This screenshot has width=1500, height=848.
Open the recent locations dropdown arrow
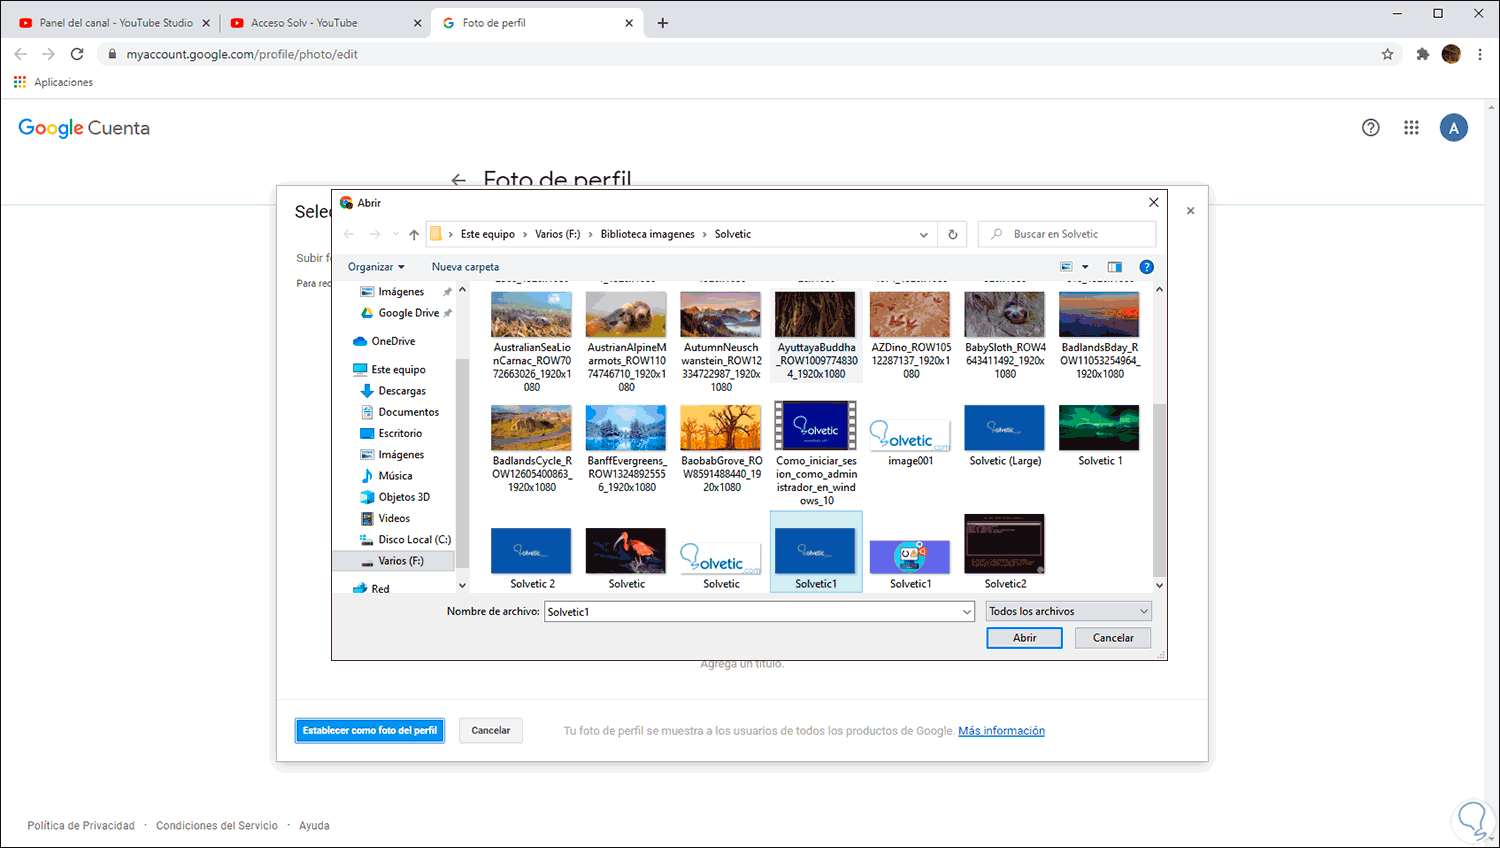[396, 234]
